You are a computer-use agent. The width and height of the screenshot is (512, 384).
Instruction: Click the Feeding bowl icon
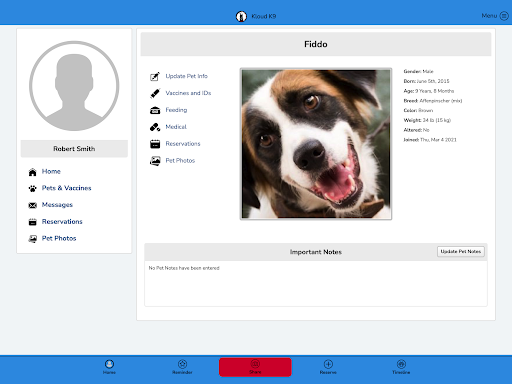pos(155,110)
